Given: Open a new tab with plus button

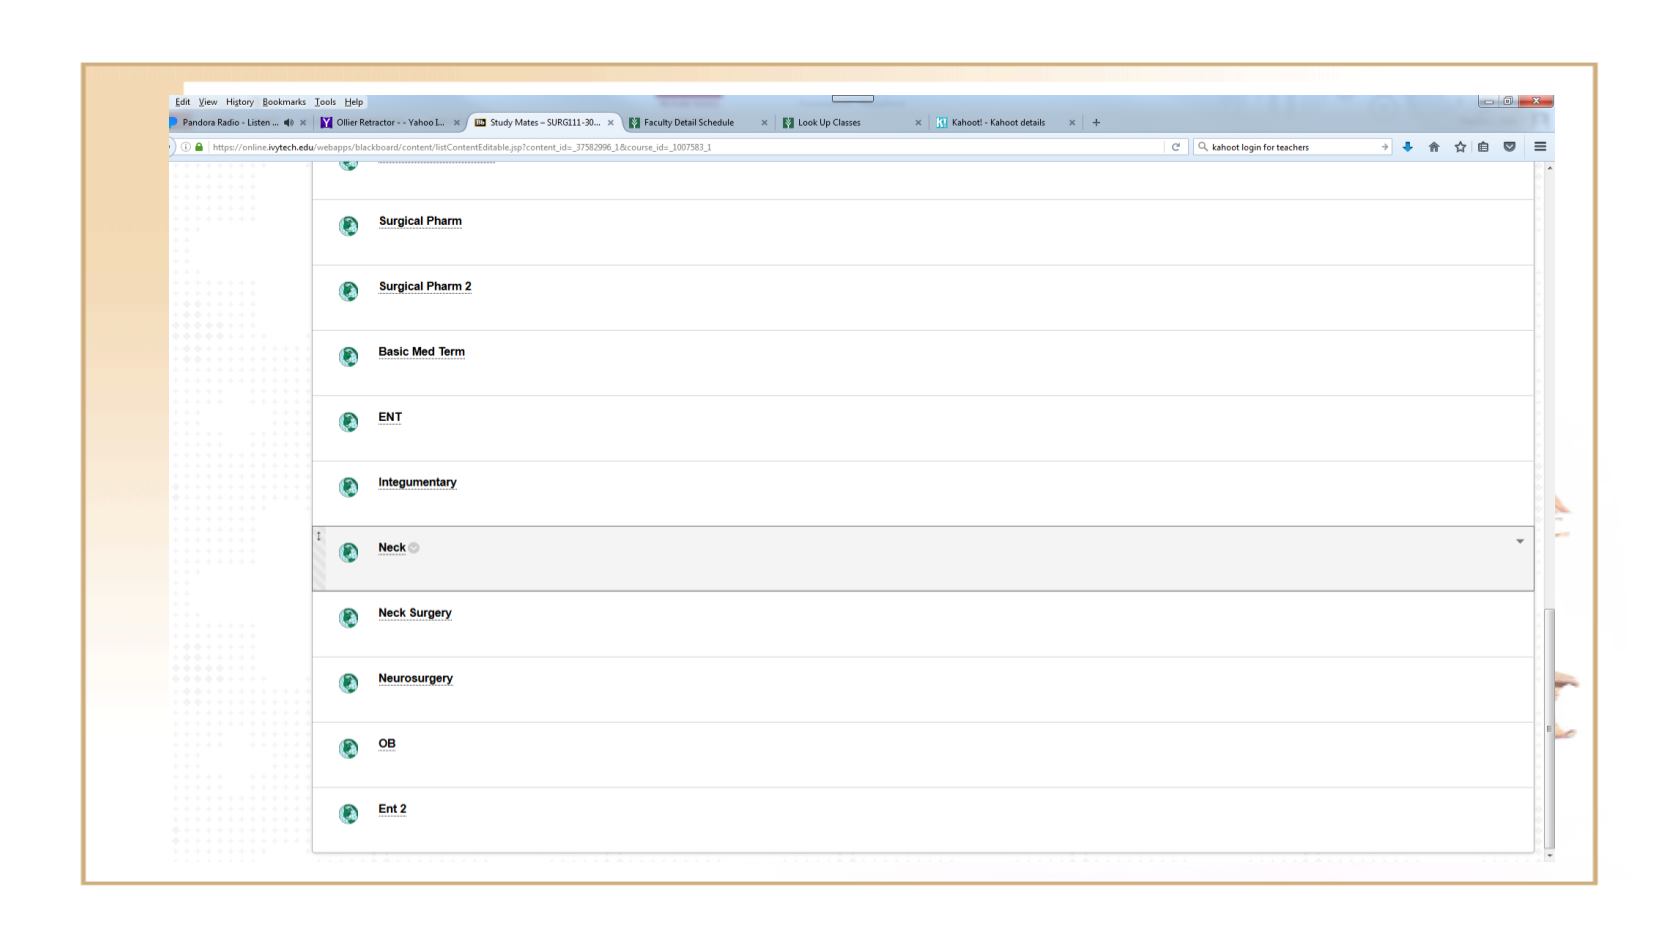Looking at the screenshot, I should tap(1096, 123).
